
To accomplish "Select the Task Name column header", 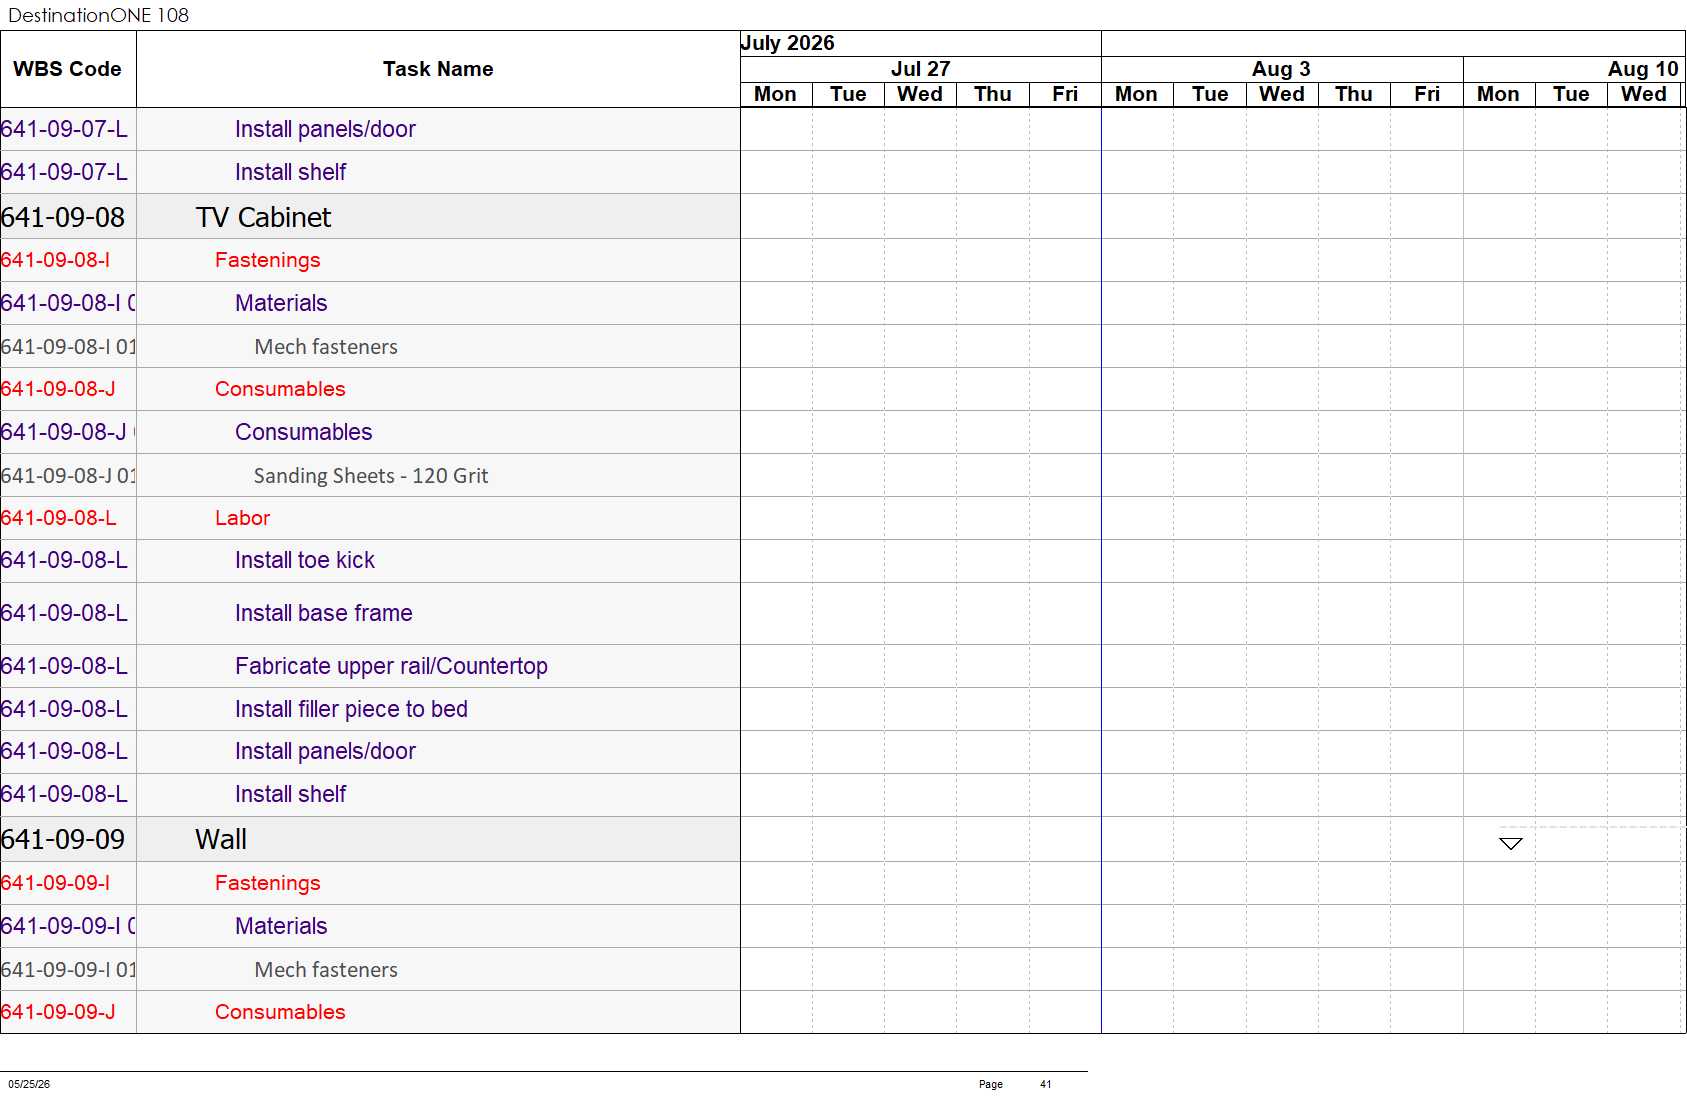I will pyautogui.click(x=438, y=69).
